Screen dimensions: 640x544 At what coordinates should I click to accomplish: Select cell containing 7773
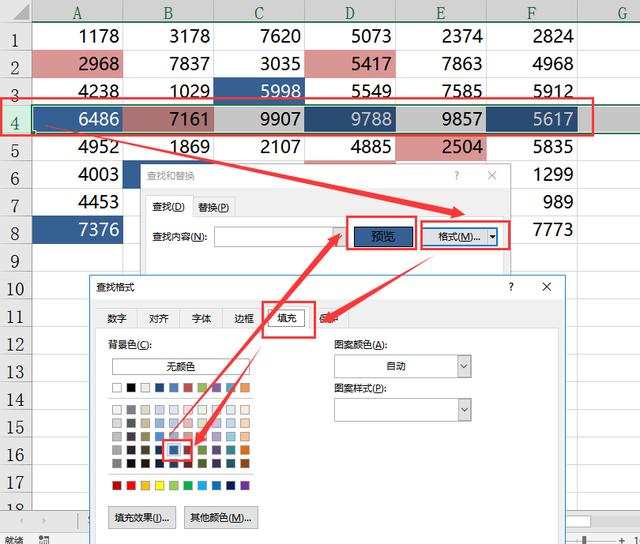pyautogui.click(x=544, y=230)
